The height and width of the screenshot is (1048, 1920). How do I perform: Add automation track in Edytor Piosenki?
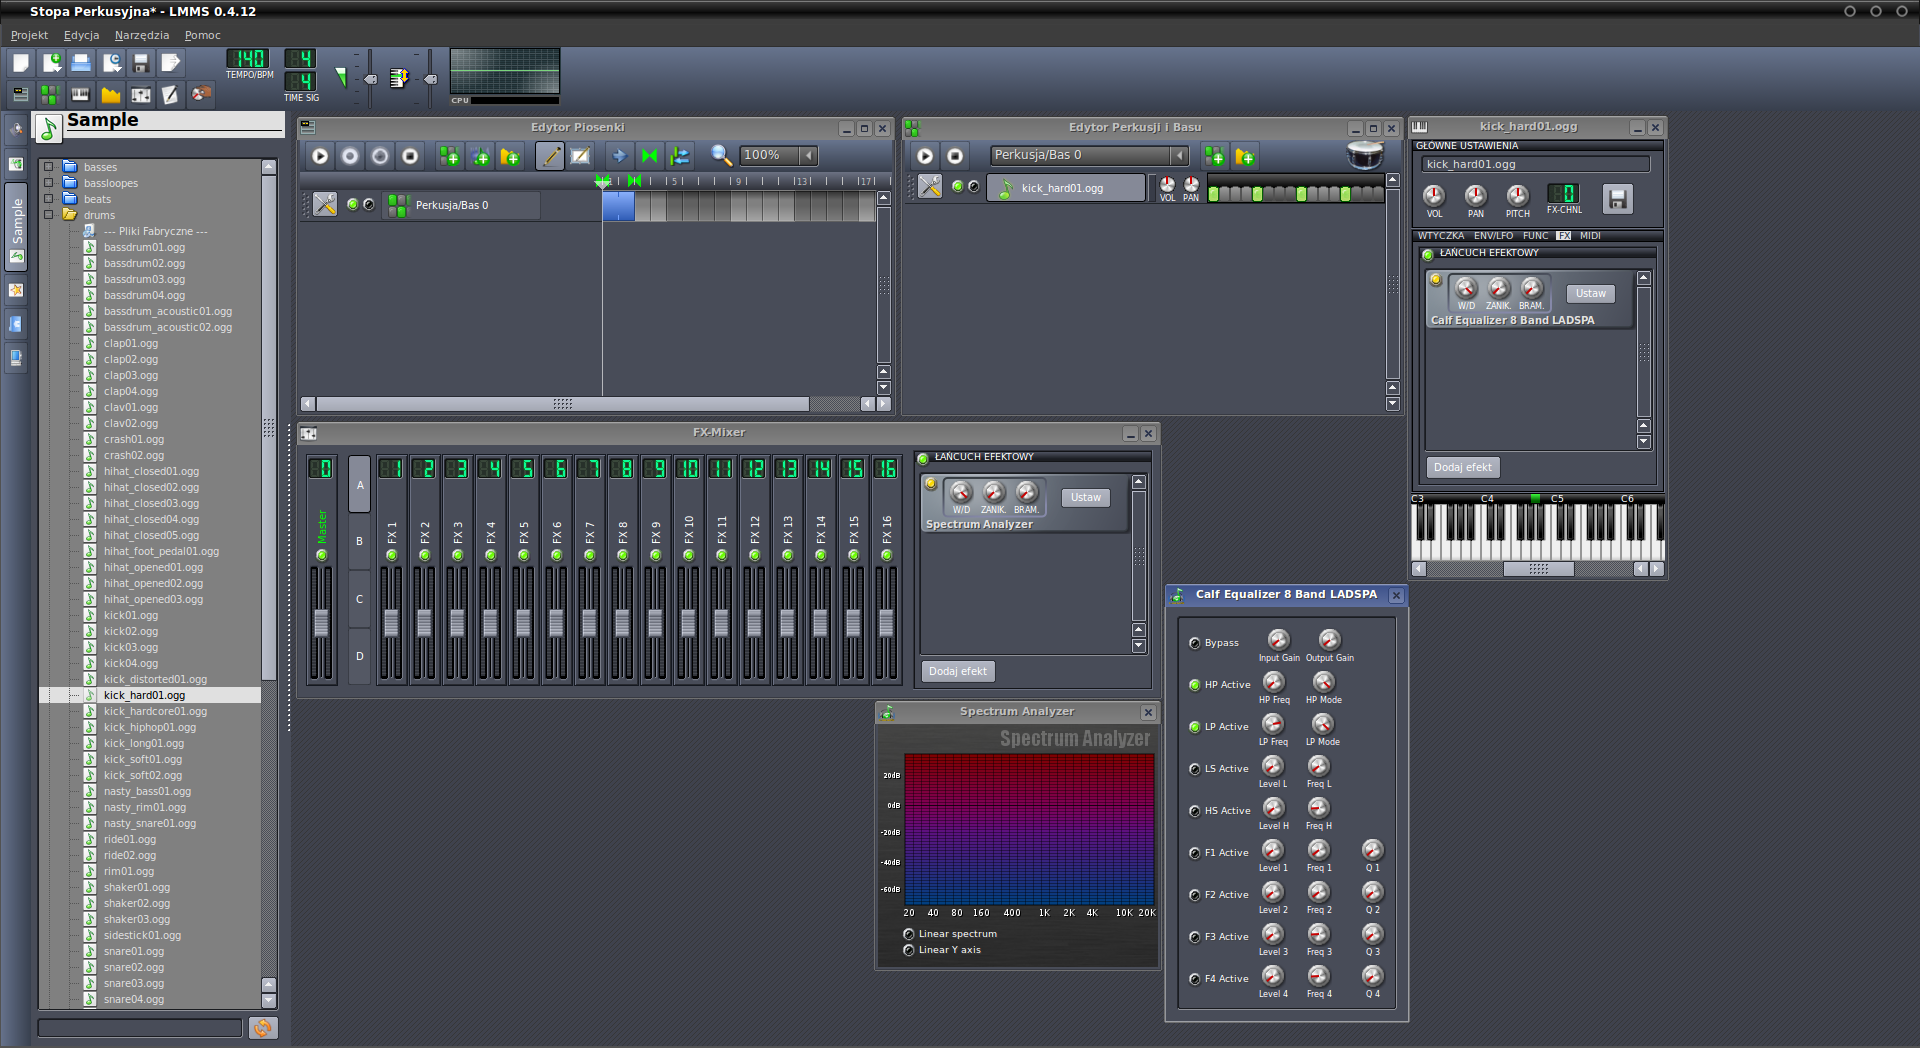pyautogui.click(x=510, y=156)
